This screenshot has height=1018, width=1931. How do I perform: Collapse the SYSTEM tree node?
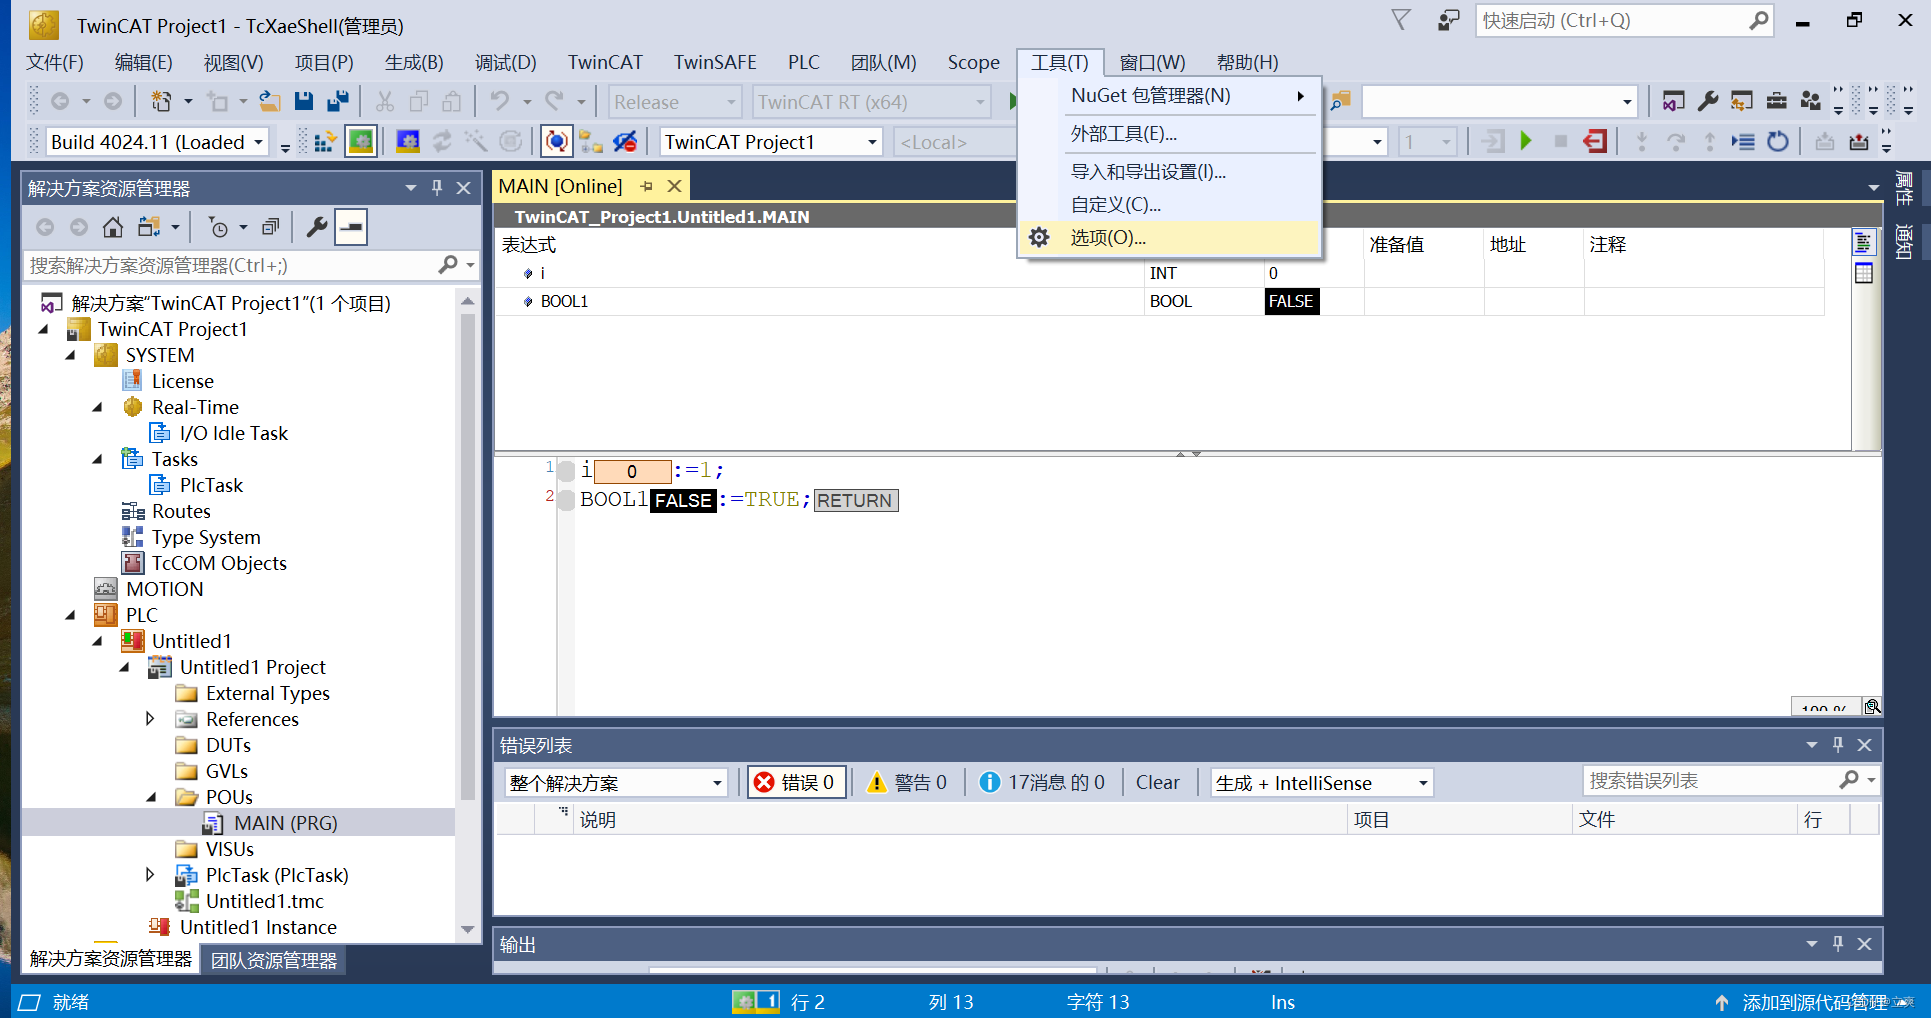click(70, 355)
